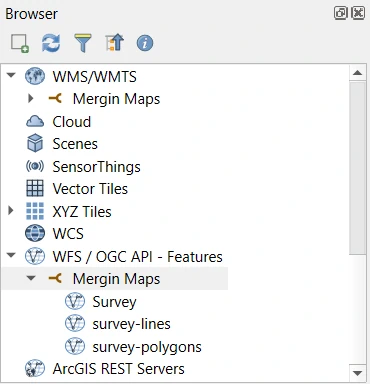Collapse the WFS / OGC API - Features node
This screenshot has height=384, width=370.
[x=11, y=255]
